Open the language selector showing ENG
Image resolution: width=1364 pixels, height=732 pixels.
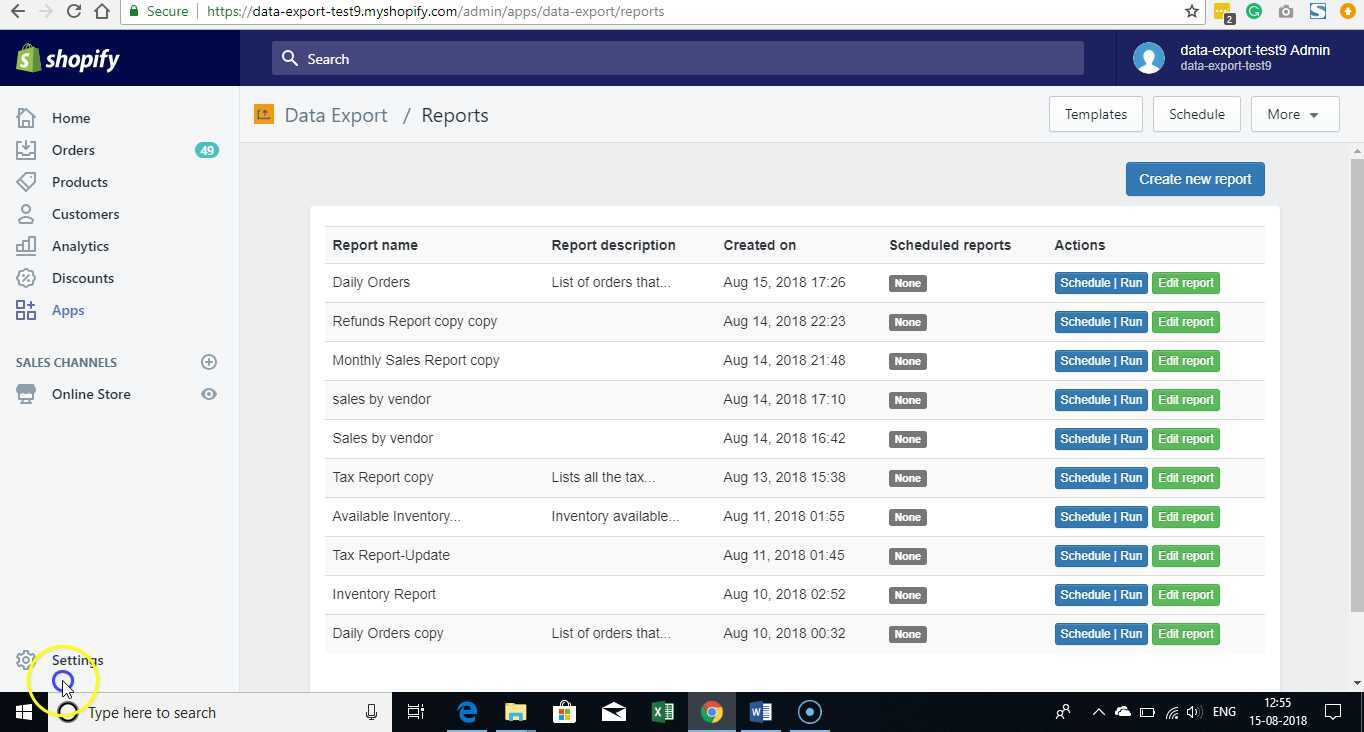point(1223,712)
